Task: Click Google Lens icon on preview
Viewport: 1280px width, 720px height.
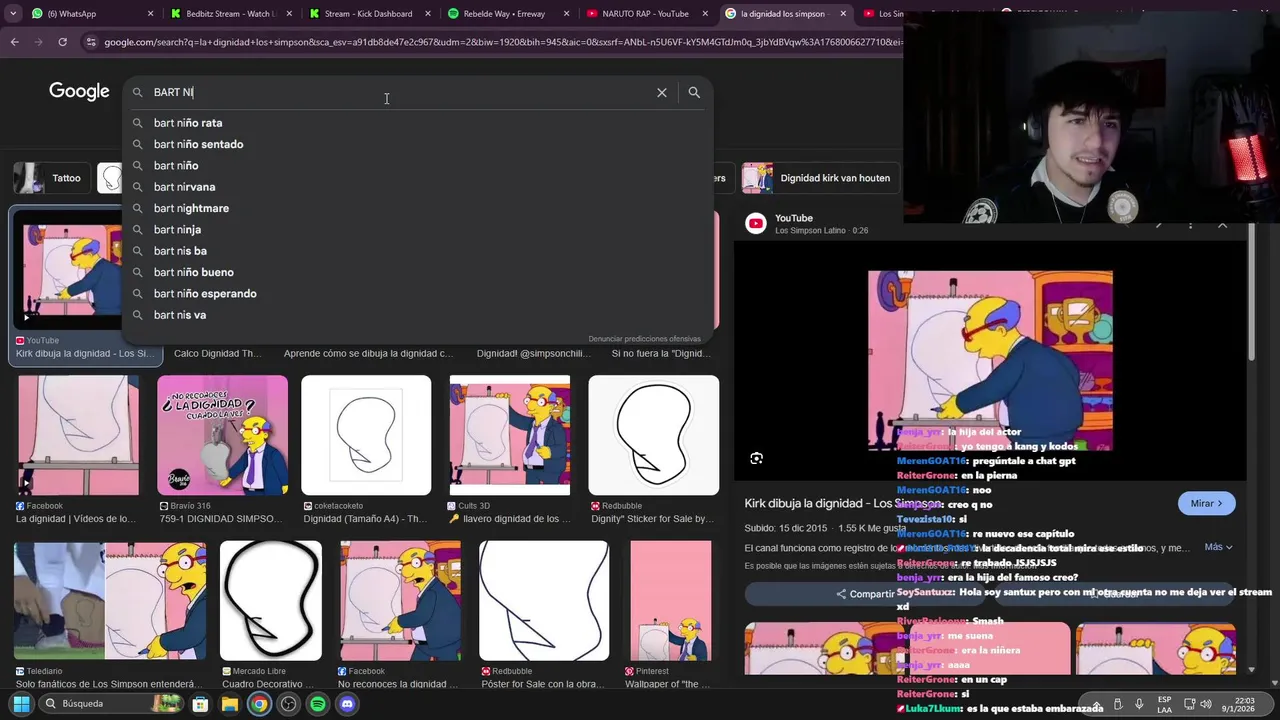Action: [x=756, y=458]
